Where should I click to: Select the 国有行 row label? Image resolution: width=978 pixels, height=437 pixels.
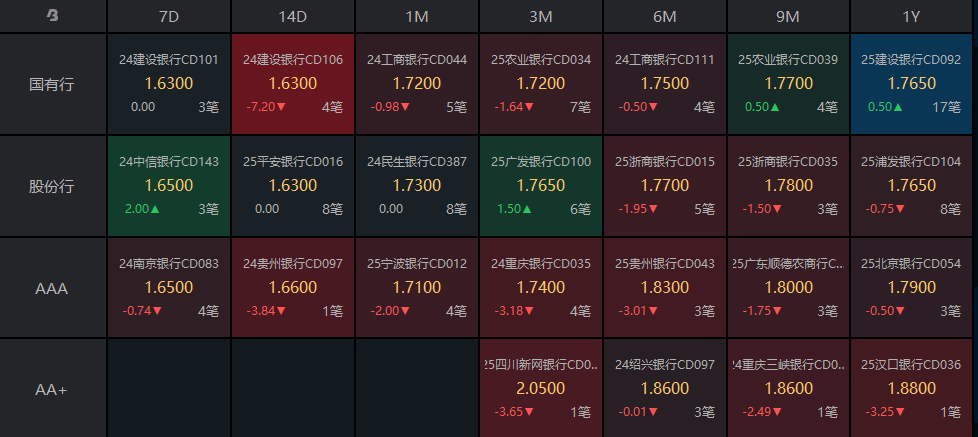pyautogui.click(x=52, y=84)
